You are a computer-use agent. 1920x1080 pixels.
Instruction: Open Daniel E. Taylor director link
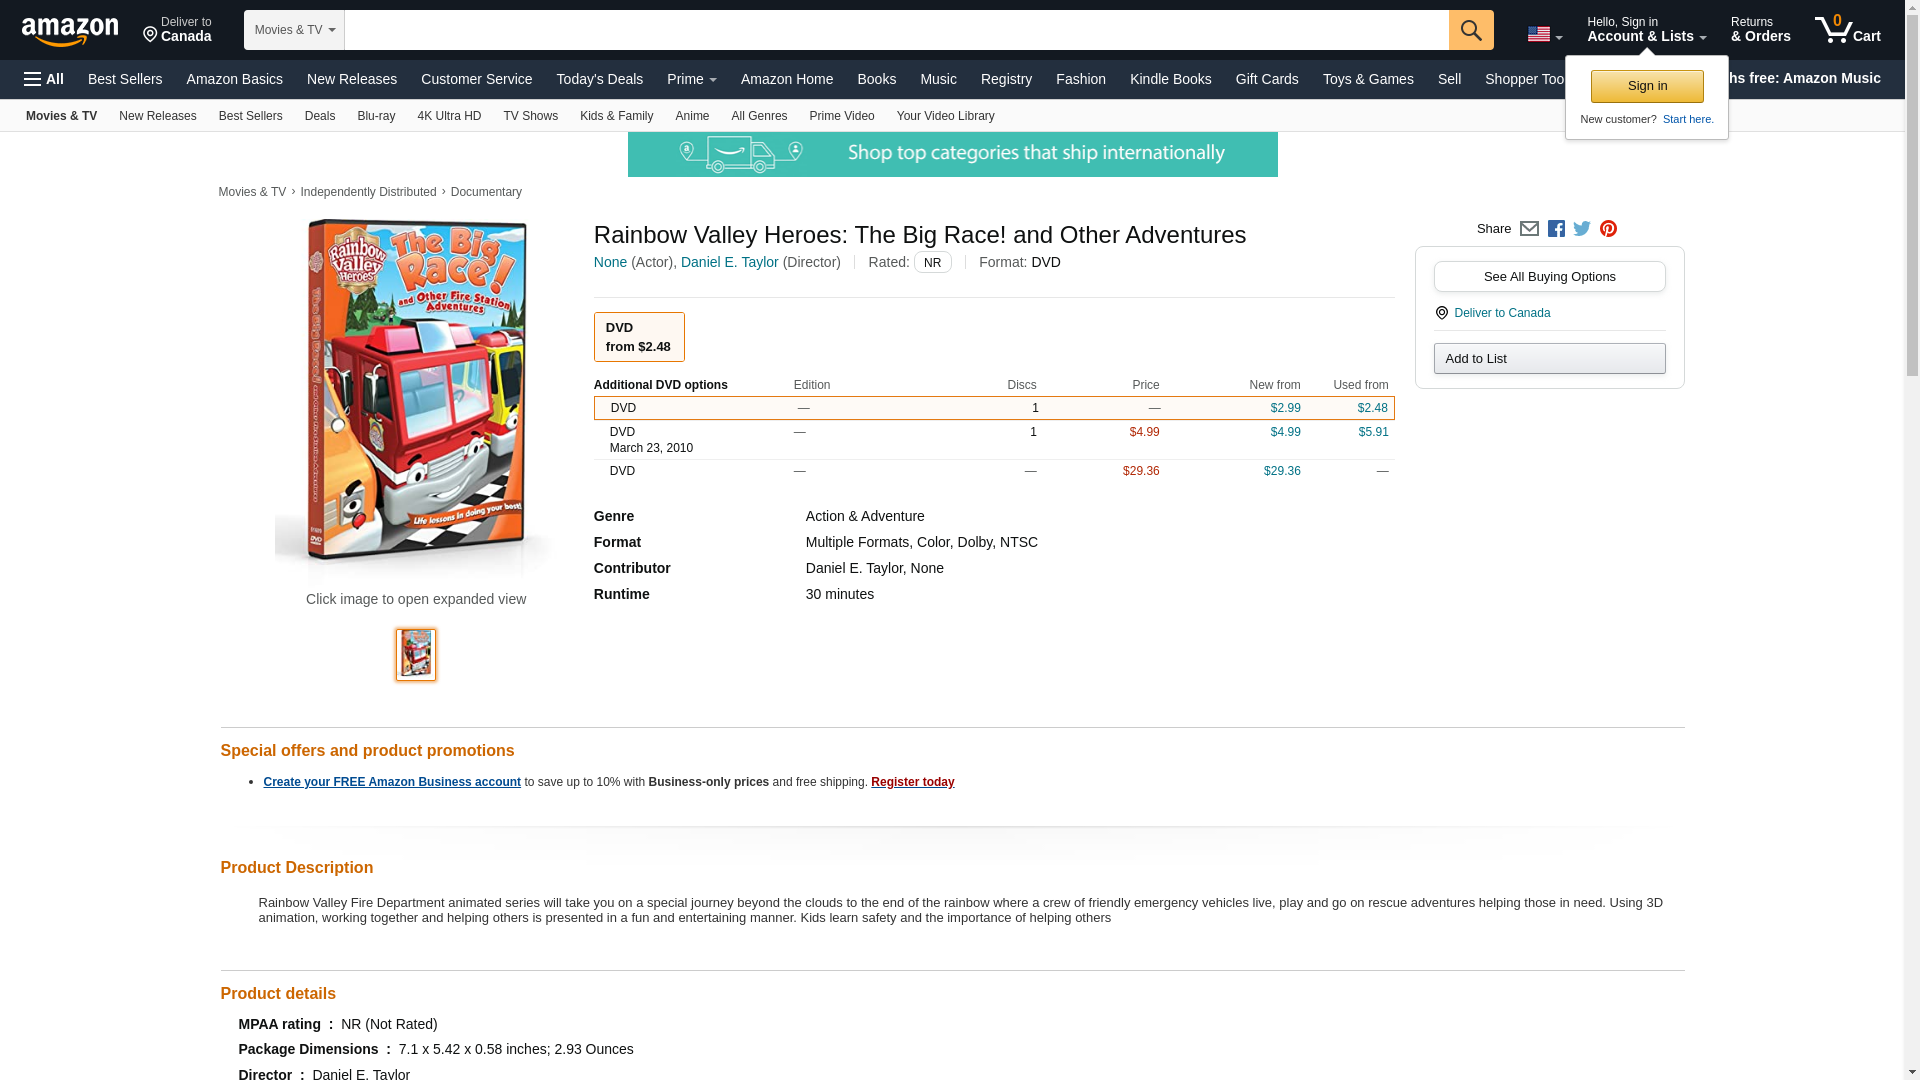click(x=729, y=262)
